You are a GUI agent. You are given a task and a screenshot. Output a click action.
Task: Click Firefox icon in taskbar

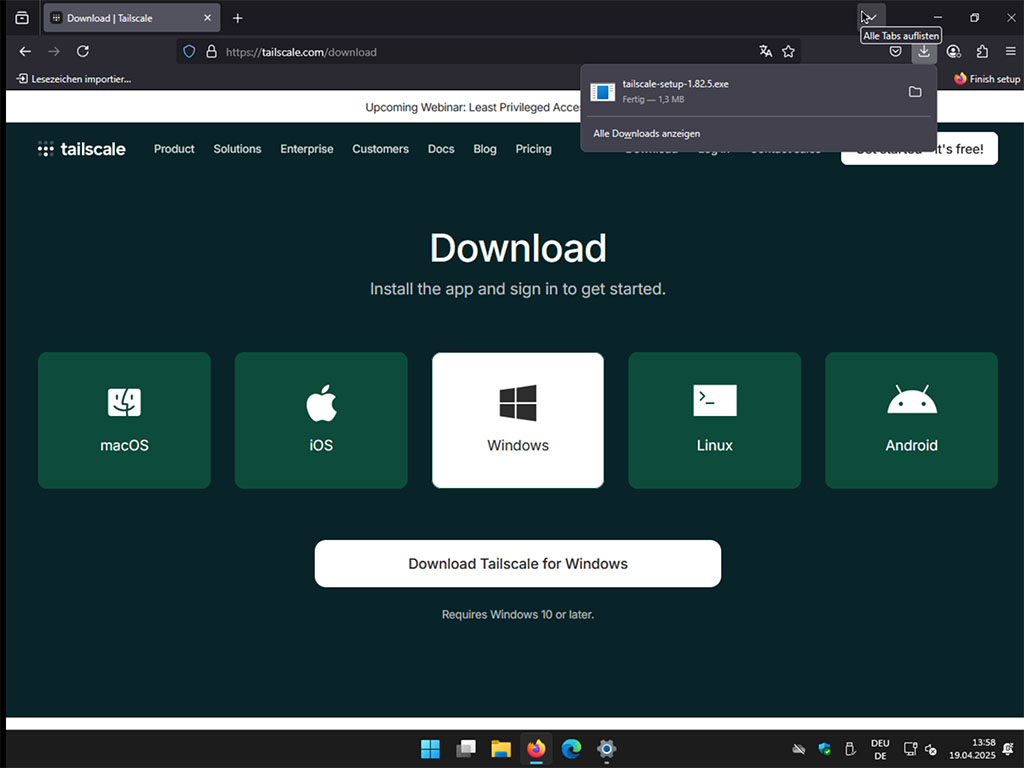pyautogui.click(x=536, y=748)
